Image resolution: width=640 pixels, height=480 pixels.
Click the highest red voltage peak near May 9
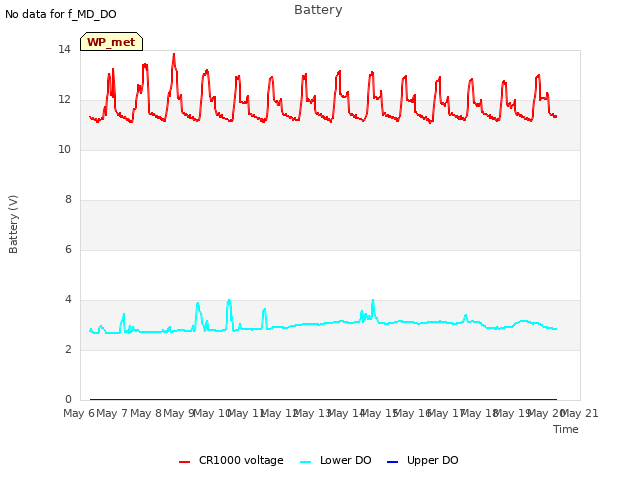pyautogui.click(x=174, y=54)
